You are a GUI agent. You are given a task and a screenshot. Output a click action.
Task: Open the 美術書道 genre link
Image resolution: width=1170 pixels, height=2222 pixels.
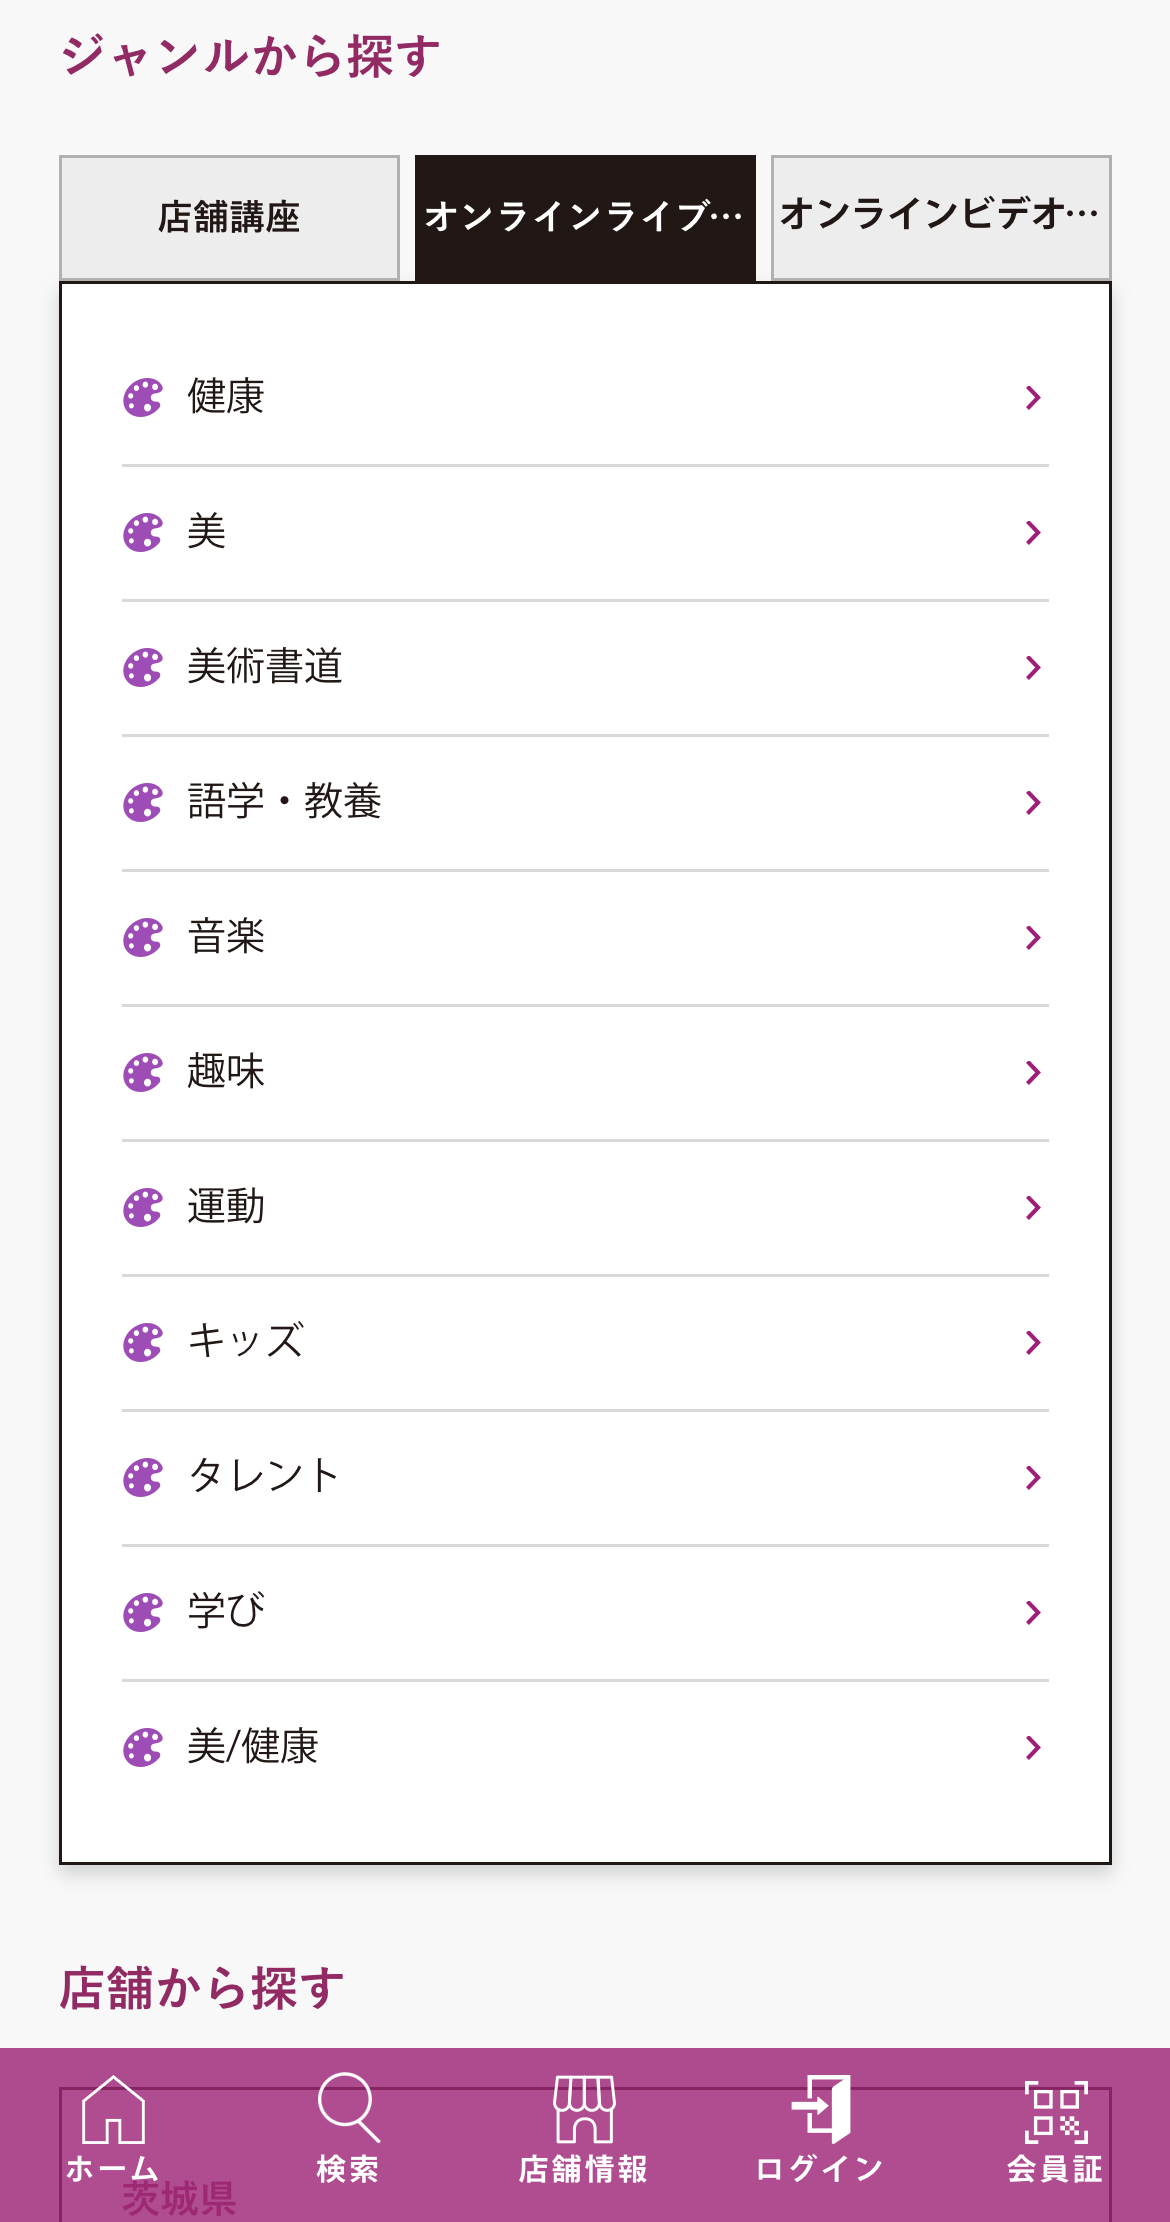click(x=585, y=667)
